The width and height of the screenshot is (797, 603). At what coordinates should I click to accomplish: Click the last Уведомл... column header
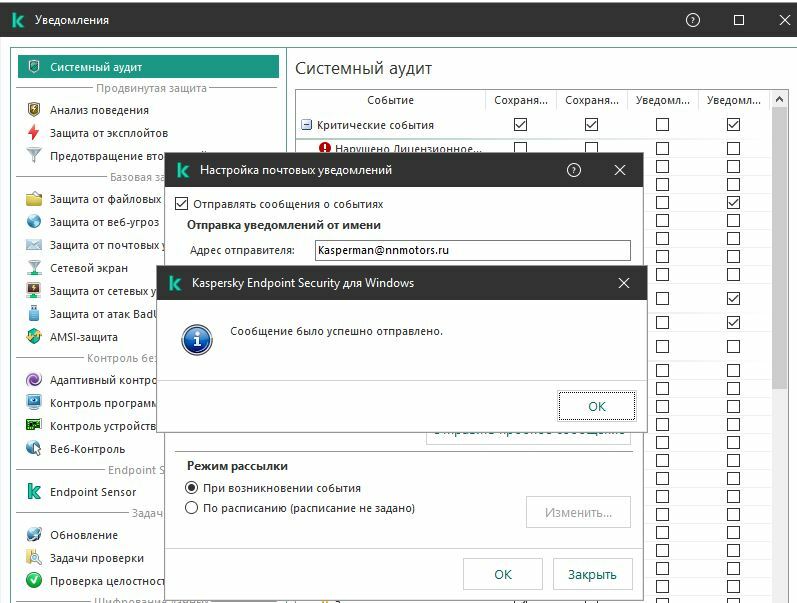pos(733,100)
